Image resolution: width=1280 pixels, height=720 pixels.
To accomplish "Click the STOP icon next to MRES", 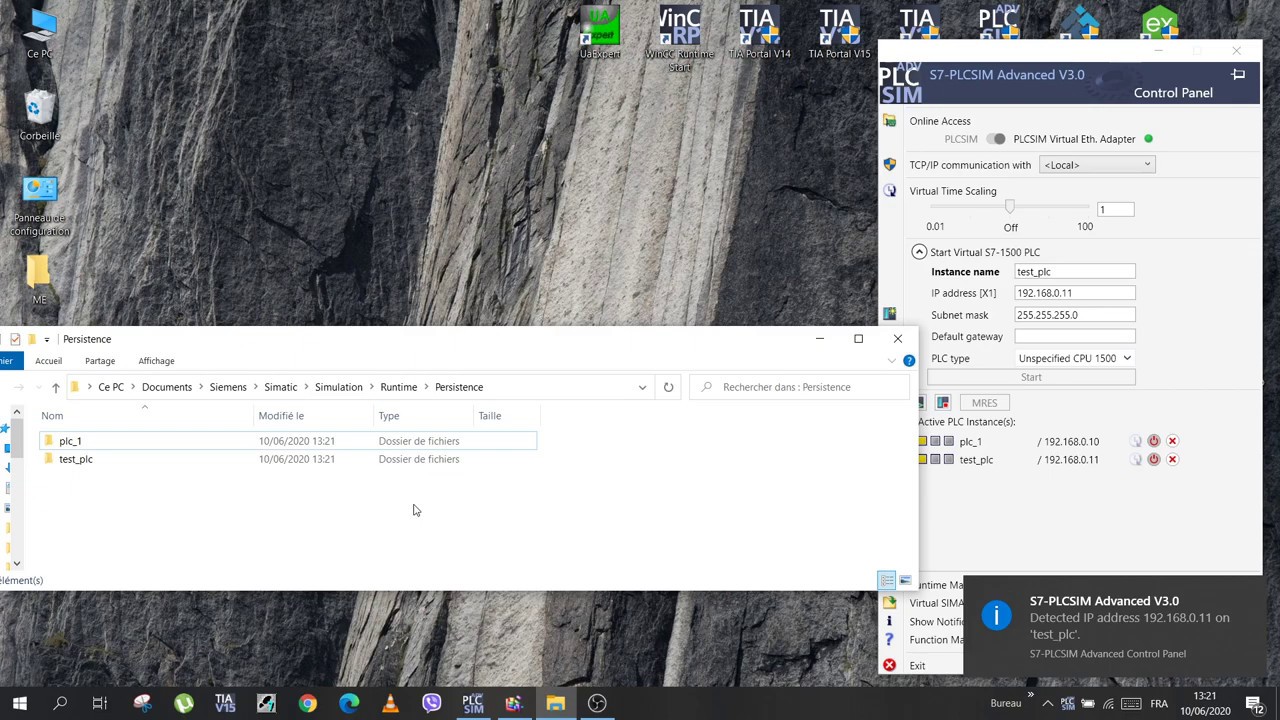I will (943, 403).
